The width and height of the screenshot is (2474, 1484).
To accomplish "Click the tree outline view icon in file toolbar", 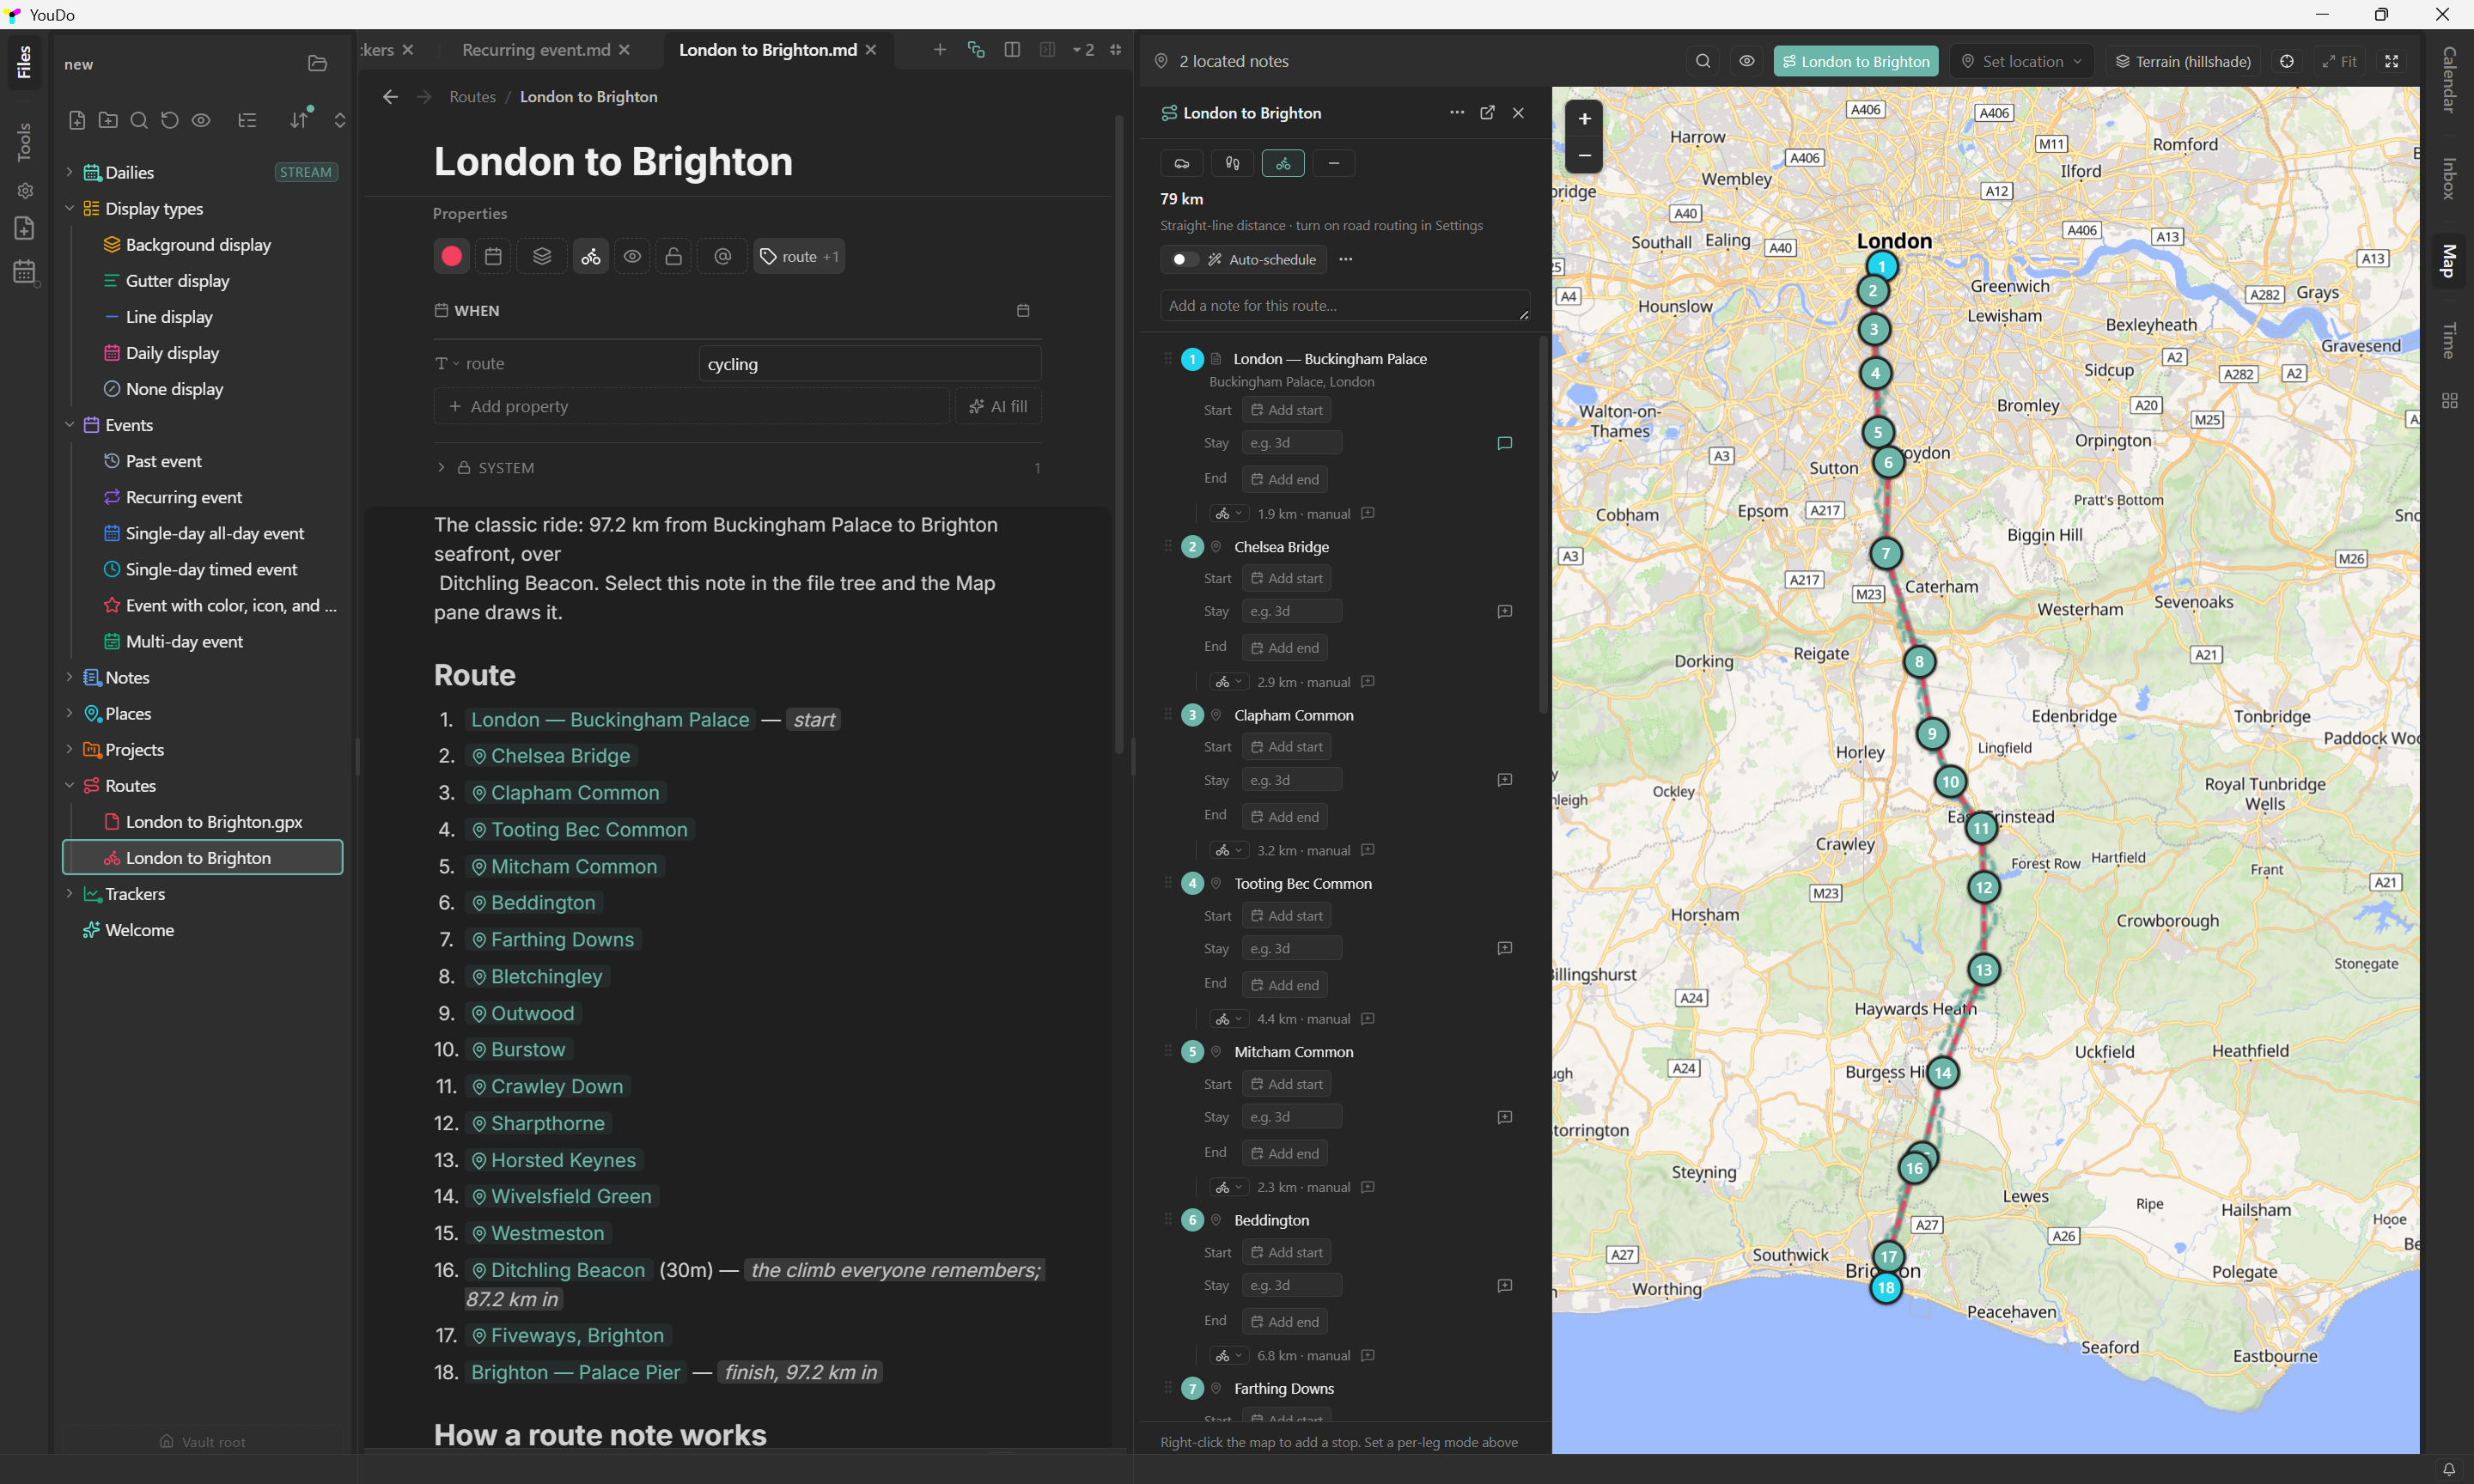I will pyautogui.click(x=247, y=120).
